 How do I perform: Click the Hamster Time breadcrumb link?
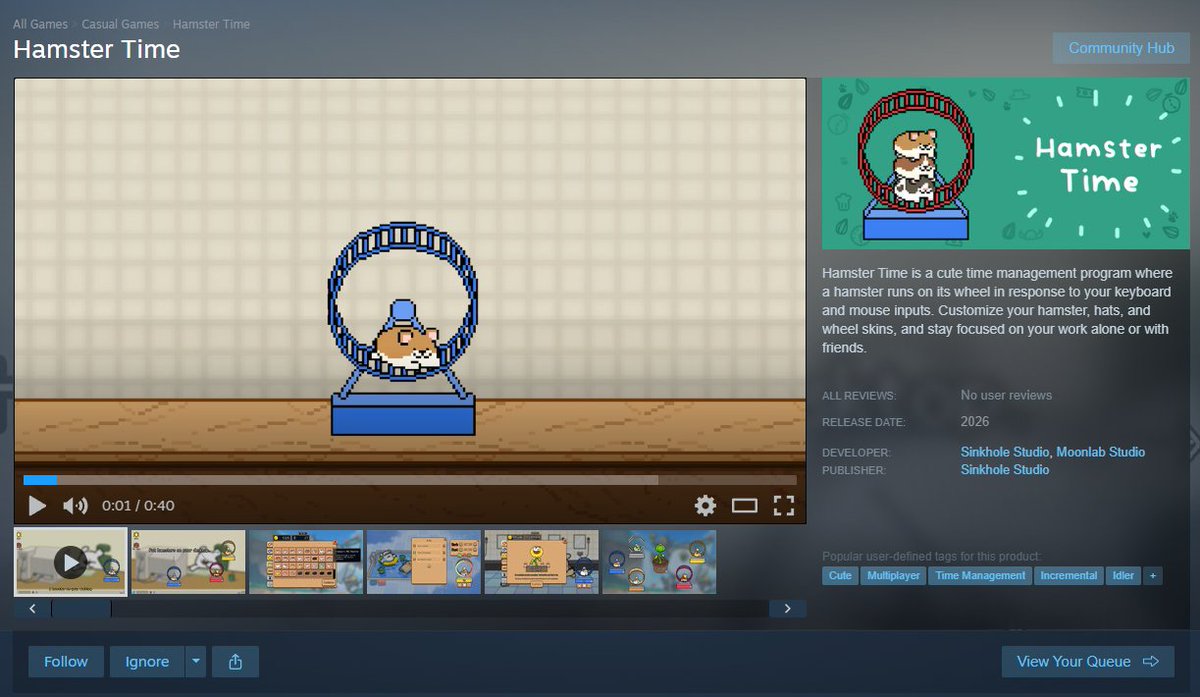211,24
